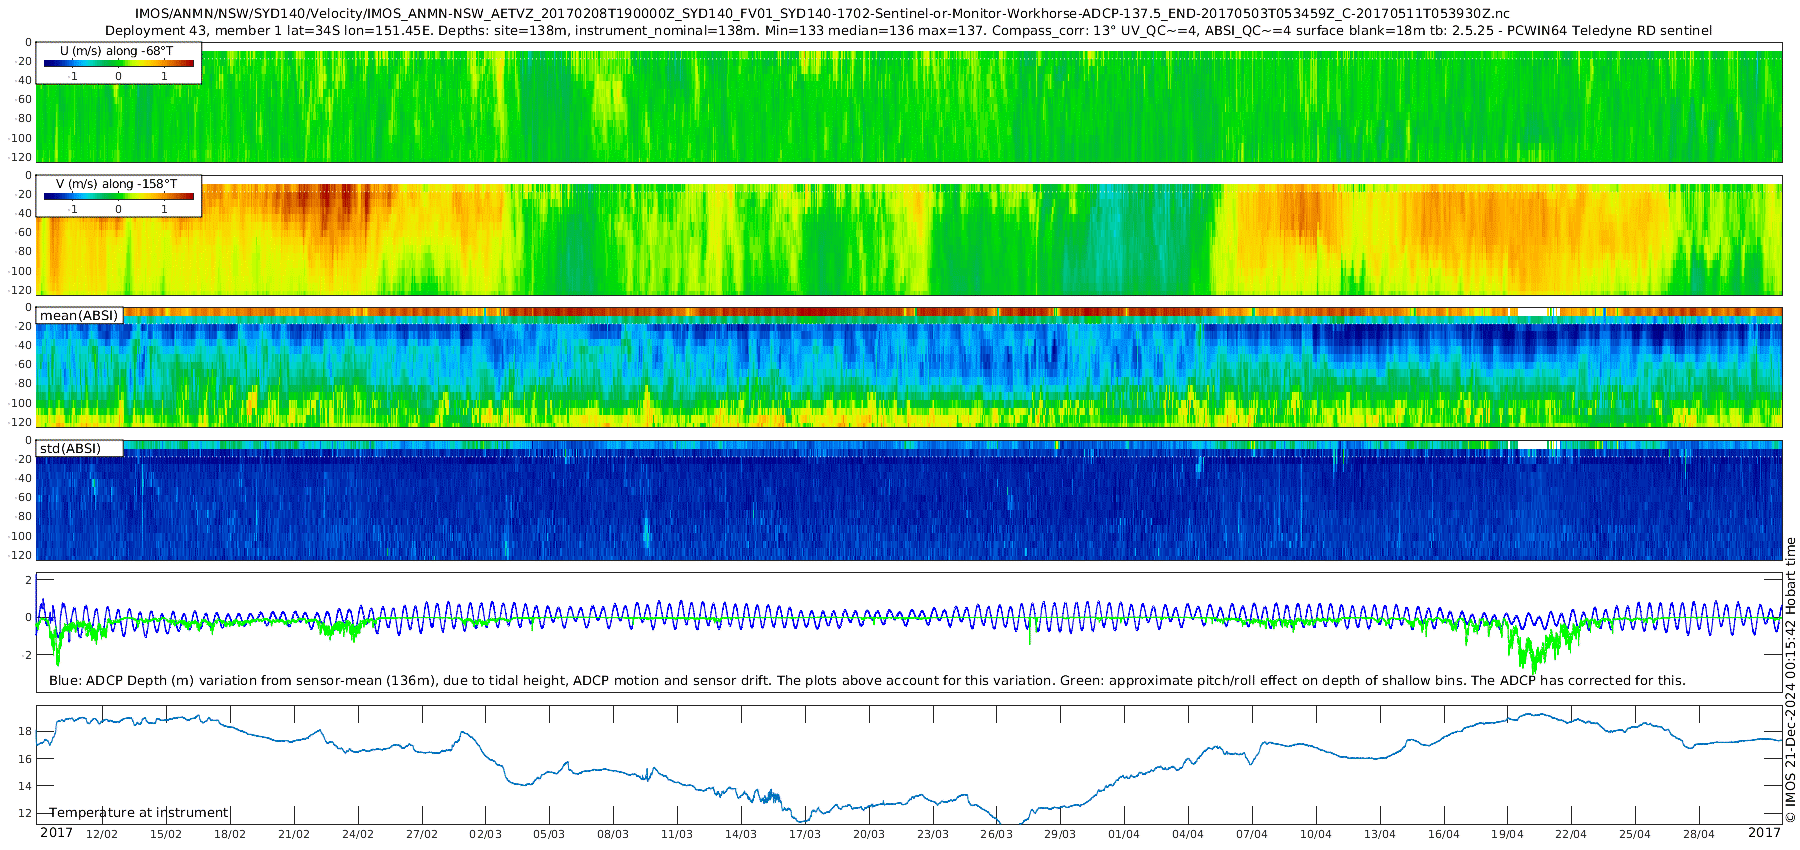The width and height of the screenshot is (1800, 850).
Task: Select the mean(ABSI) panel label
Action: pos(79,316)
